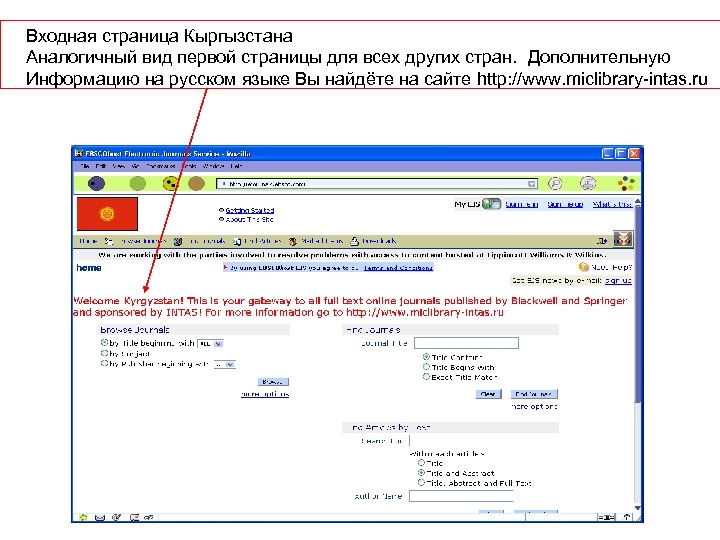The width and height of the screenshot is (720, 540).
Task: Click the vertical scrollbar of the page
Action: (x=638, y=355)
